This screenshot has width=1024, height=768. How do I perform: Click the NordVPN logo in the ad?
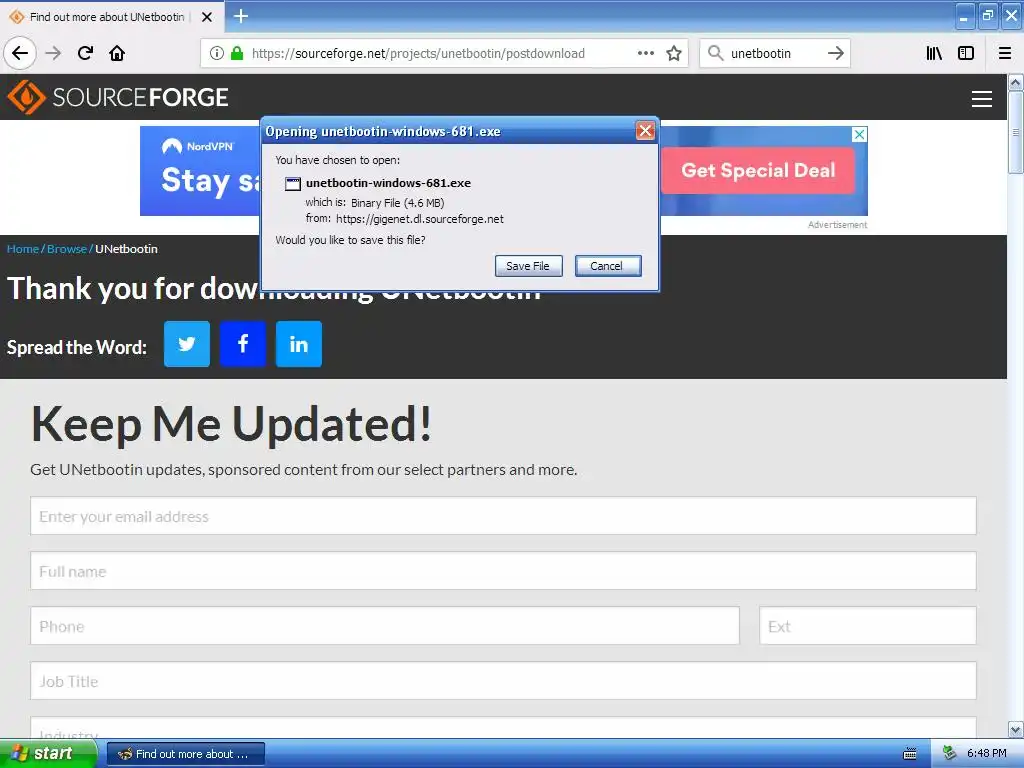(x=198, y=146)
